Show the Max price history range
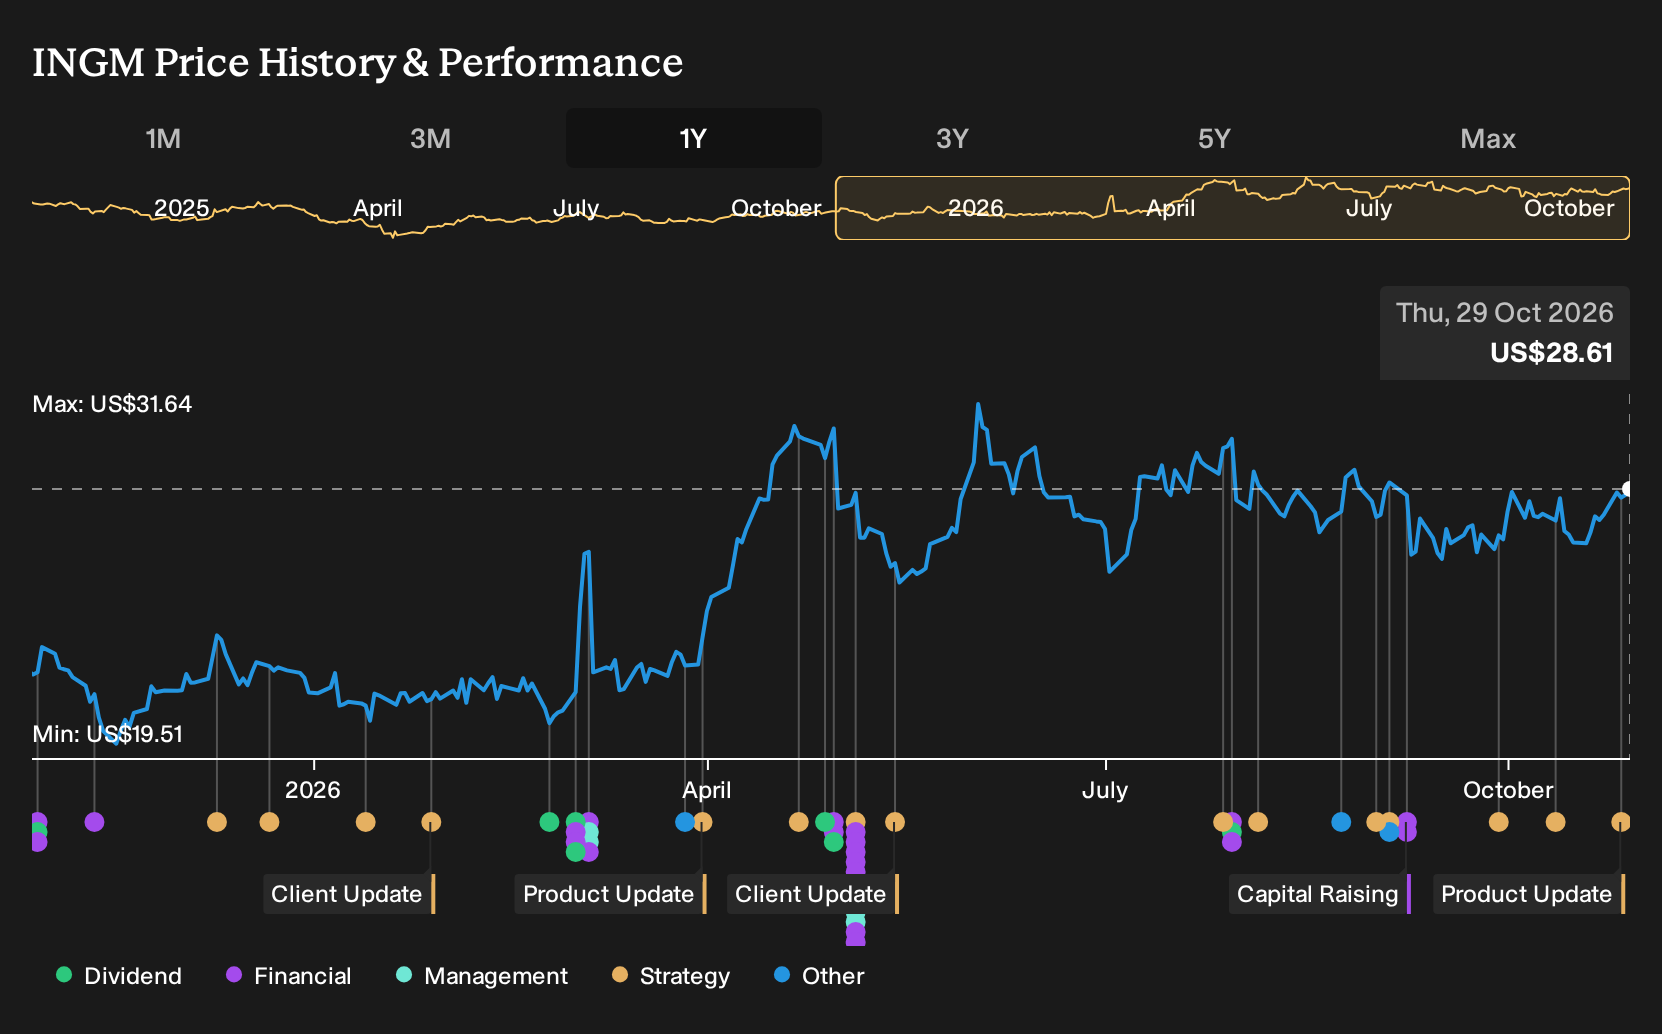 click(x=1488, y=138)
